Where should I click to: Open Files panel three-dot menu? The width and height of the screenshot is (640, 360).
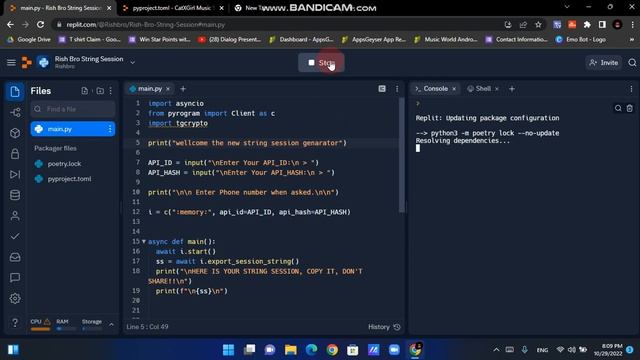pyautogui.click(x=111, y=91)
